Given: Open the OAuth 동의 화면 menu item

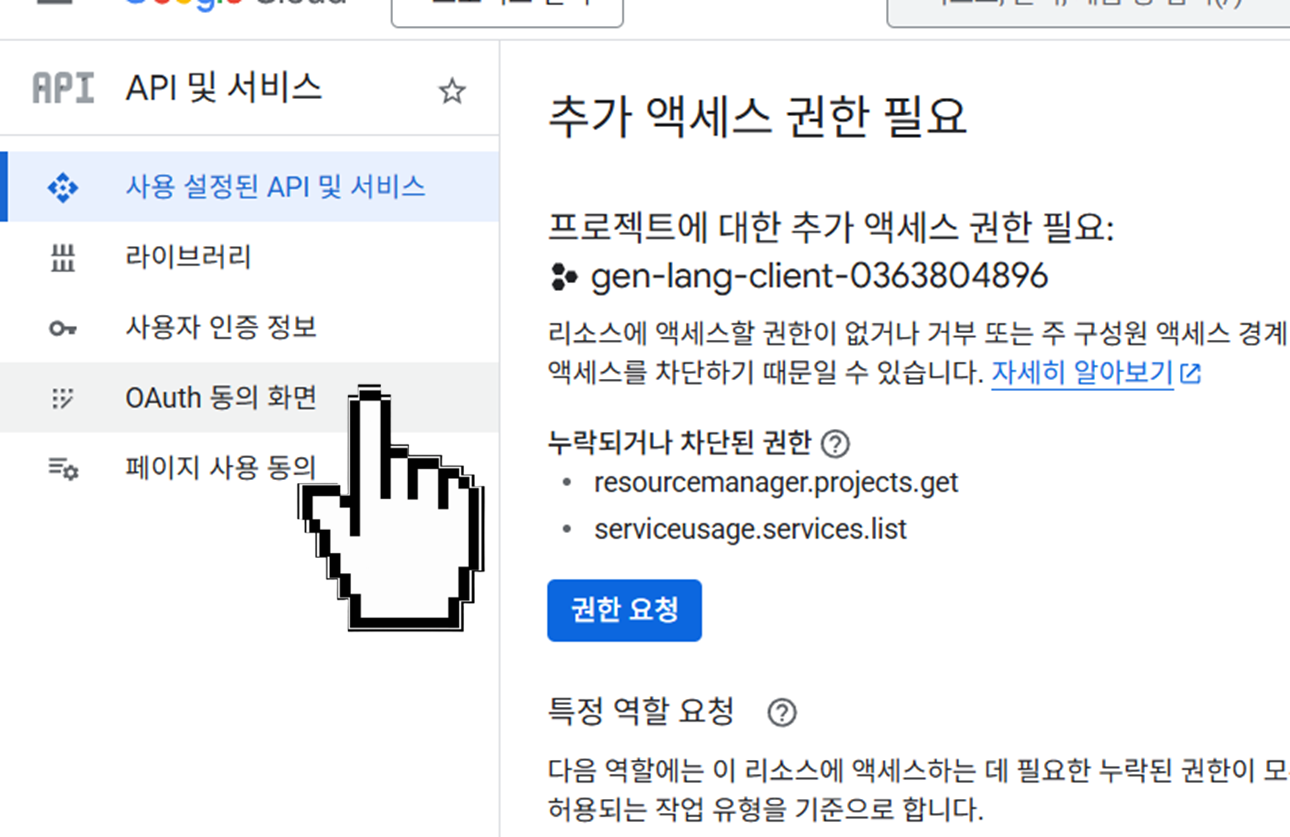Looking at the screenshot, I should [250, 398].
